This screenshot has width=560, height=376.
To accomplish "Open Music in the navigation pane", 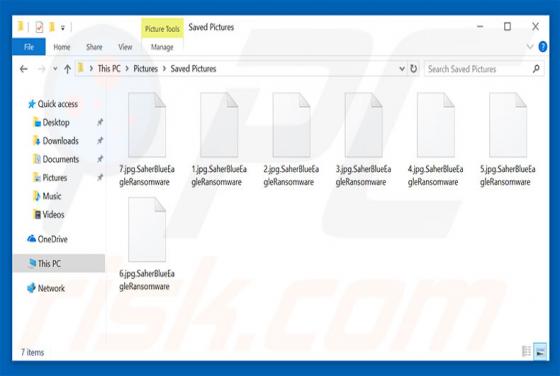I will click(x=47, y=196).
